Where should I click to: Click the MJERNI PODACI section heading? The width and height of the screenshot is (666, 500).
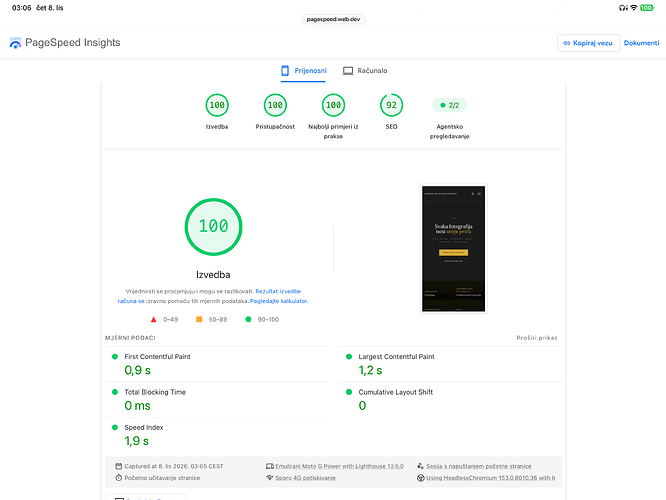(130, 338)
